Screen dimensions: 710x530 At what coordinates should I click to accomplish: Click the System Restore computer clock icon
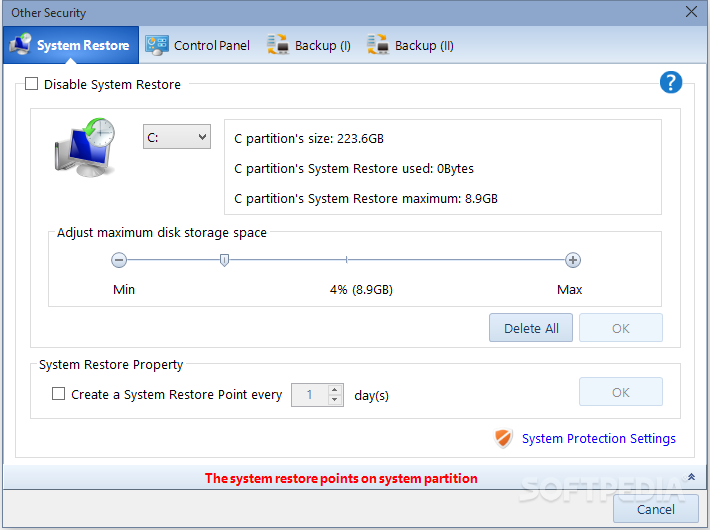(x=85, y=147)
